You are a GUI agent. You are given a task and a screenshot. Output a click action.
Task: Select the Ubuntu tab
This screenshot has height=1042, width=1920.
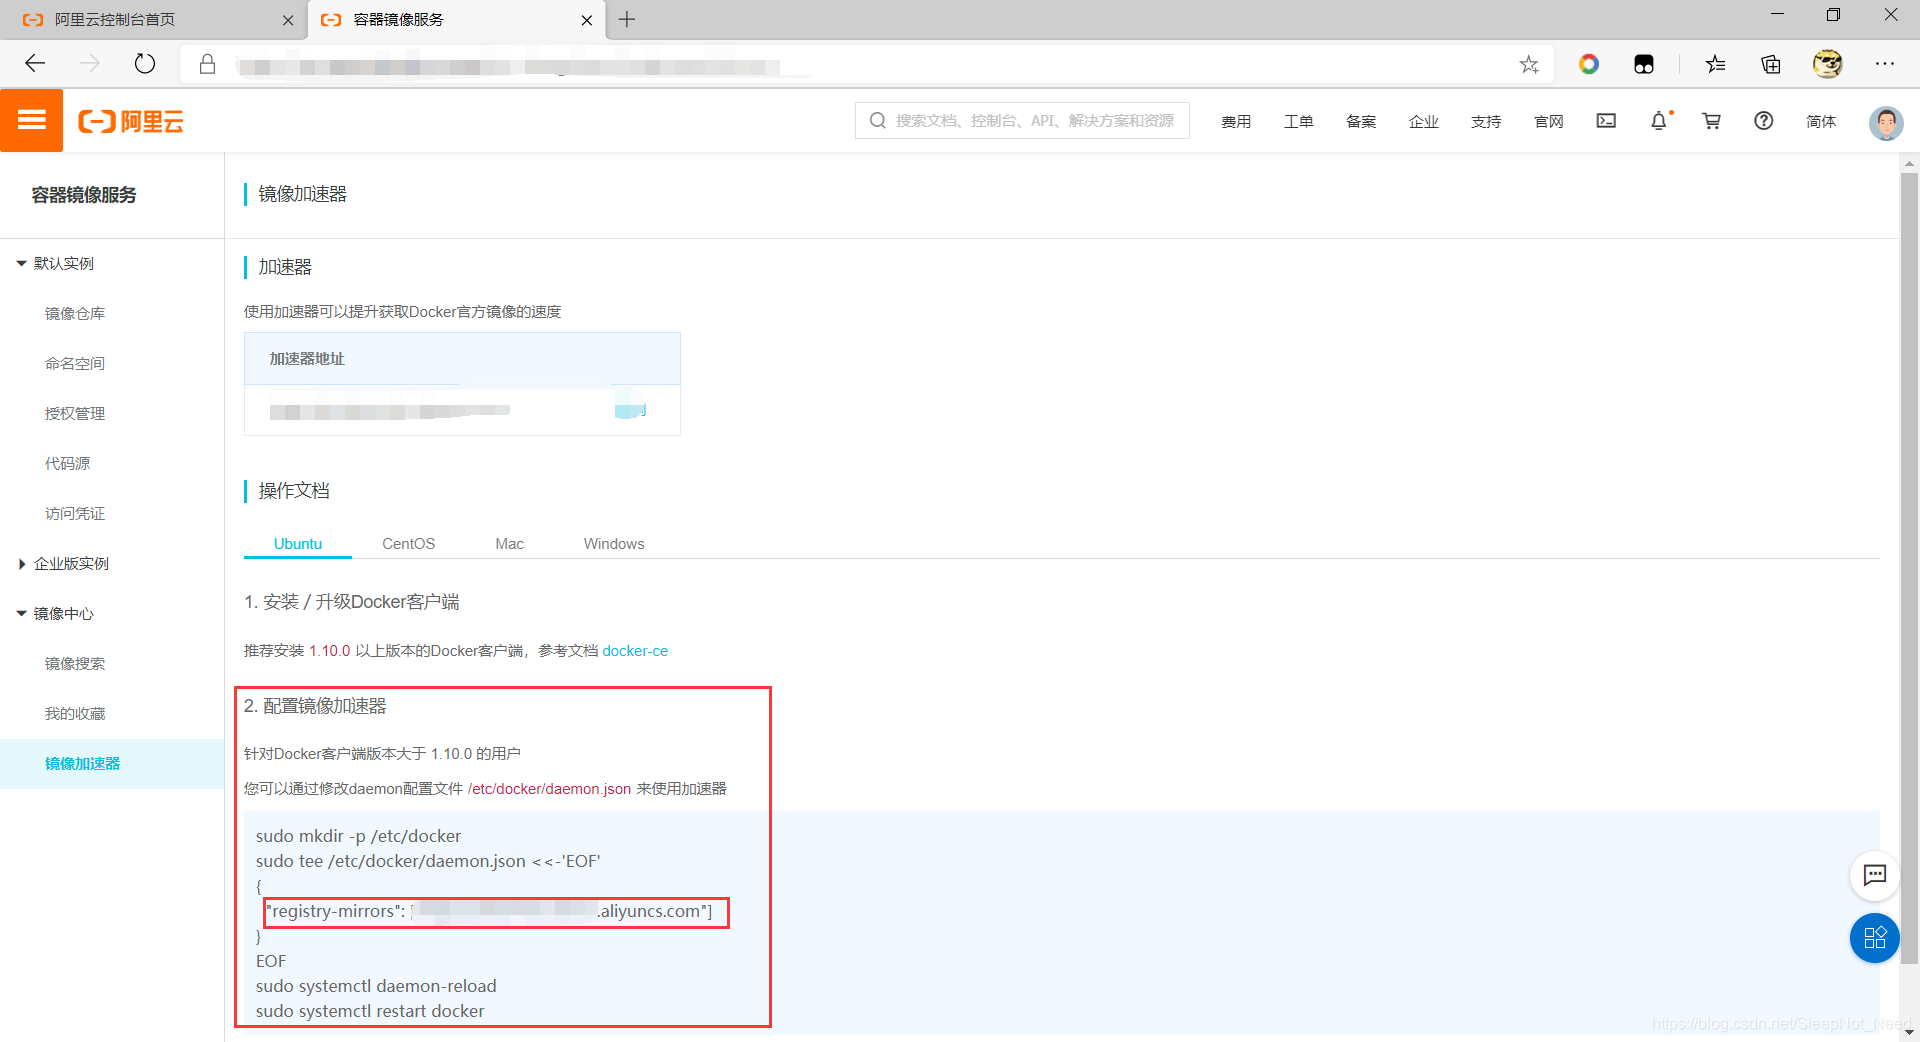(x=298, y=544)
